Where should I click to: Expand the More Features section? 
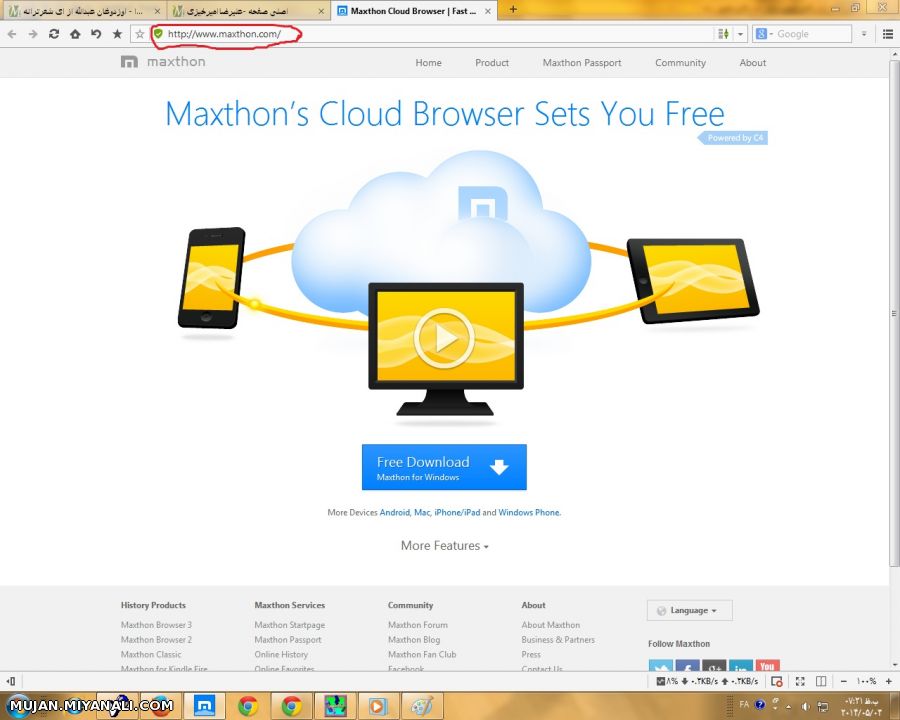[444, 545]
